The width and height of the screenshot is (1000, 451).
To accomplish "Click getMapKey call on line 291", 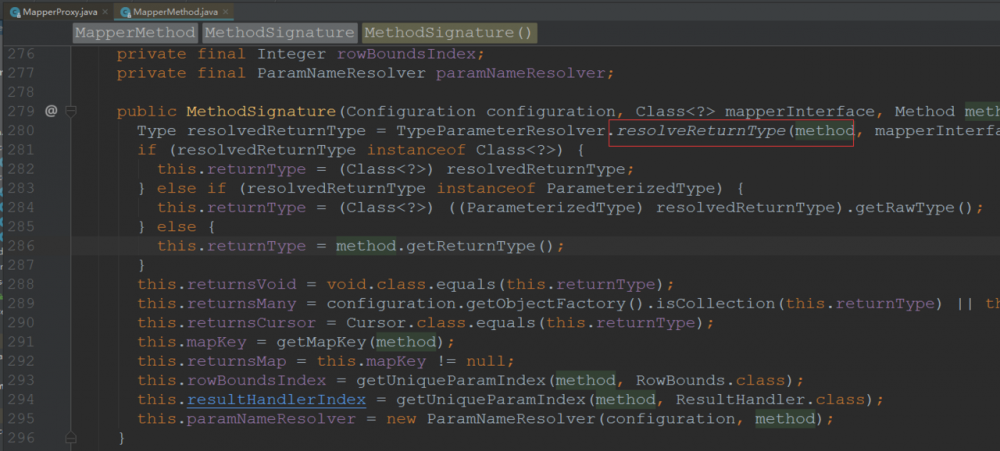I will click(x=321, y=342).
